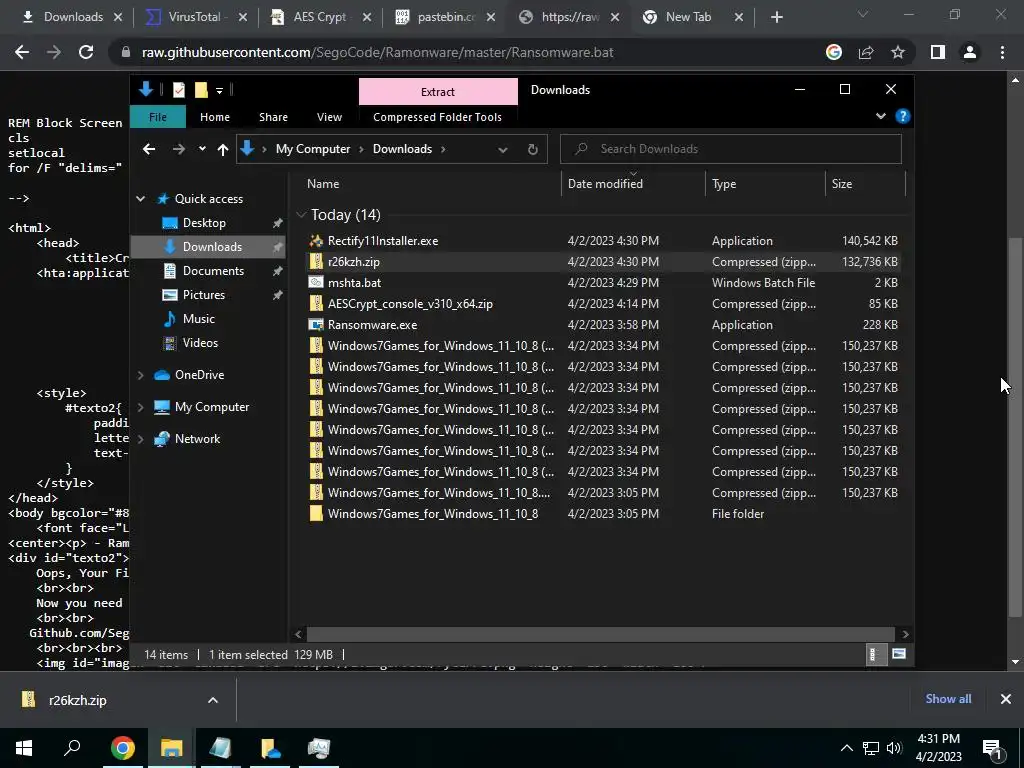Open taskbar Search magnifier
The height and width of the screenshot is (768, 1024).
(x=72, y=748)
